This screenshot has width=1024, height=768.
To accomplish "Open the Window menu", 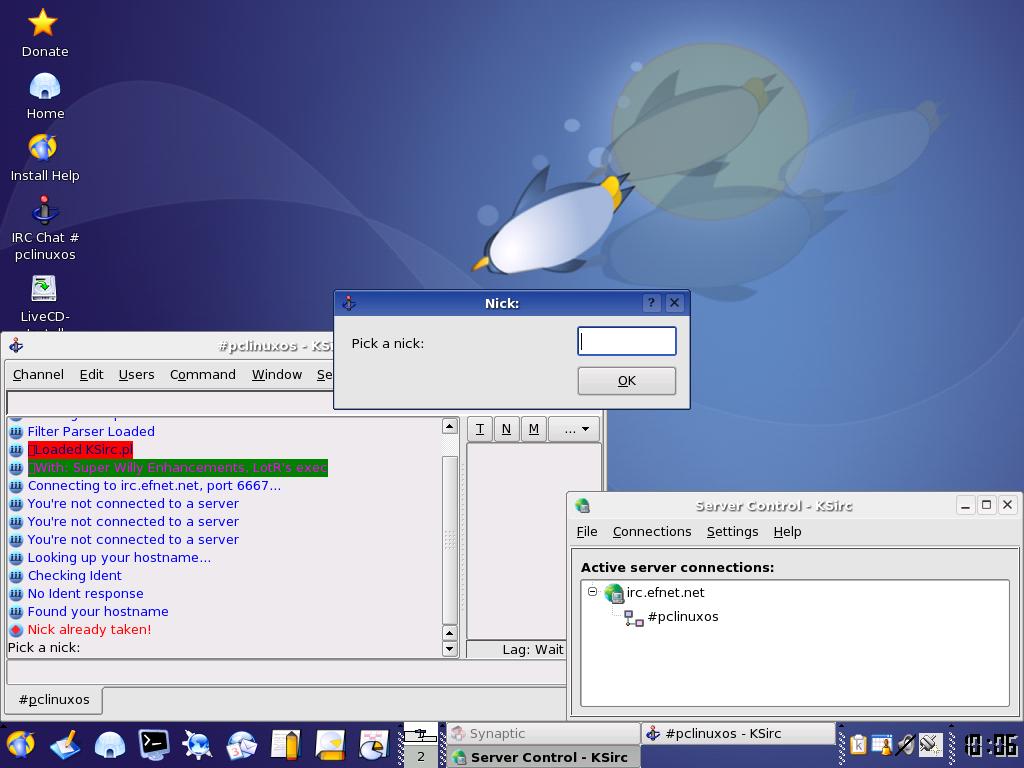I will (277, 375).
